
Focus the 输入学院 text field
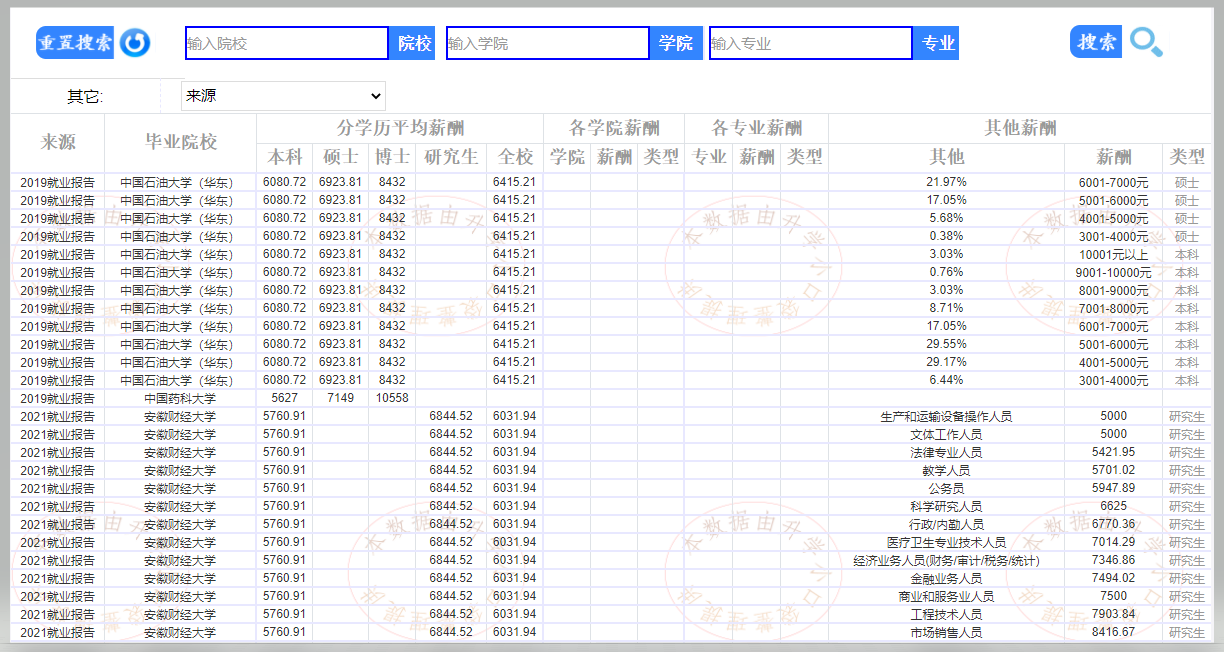pos(548,43)
